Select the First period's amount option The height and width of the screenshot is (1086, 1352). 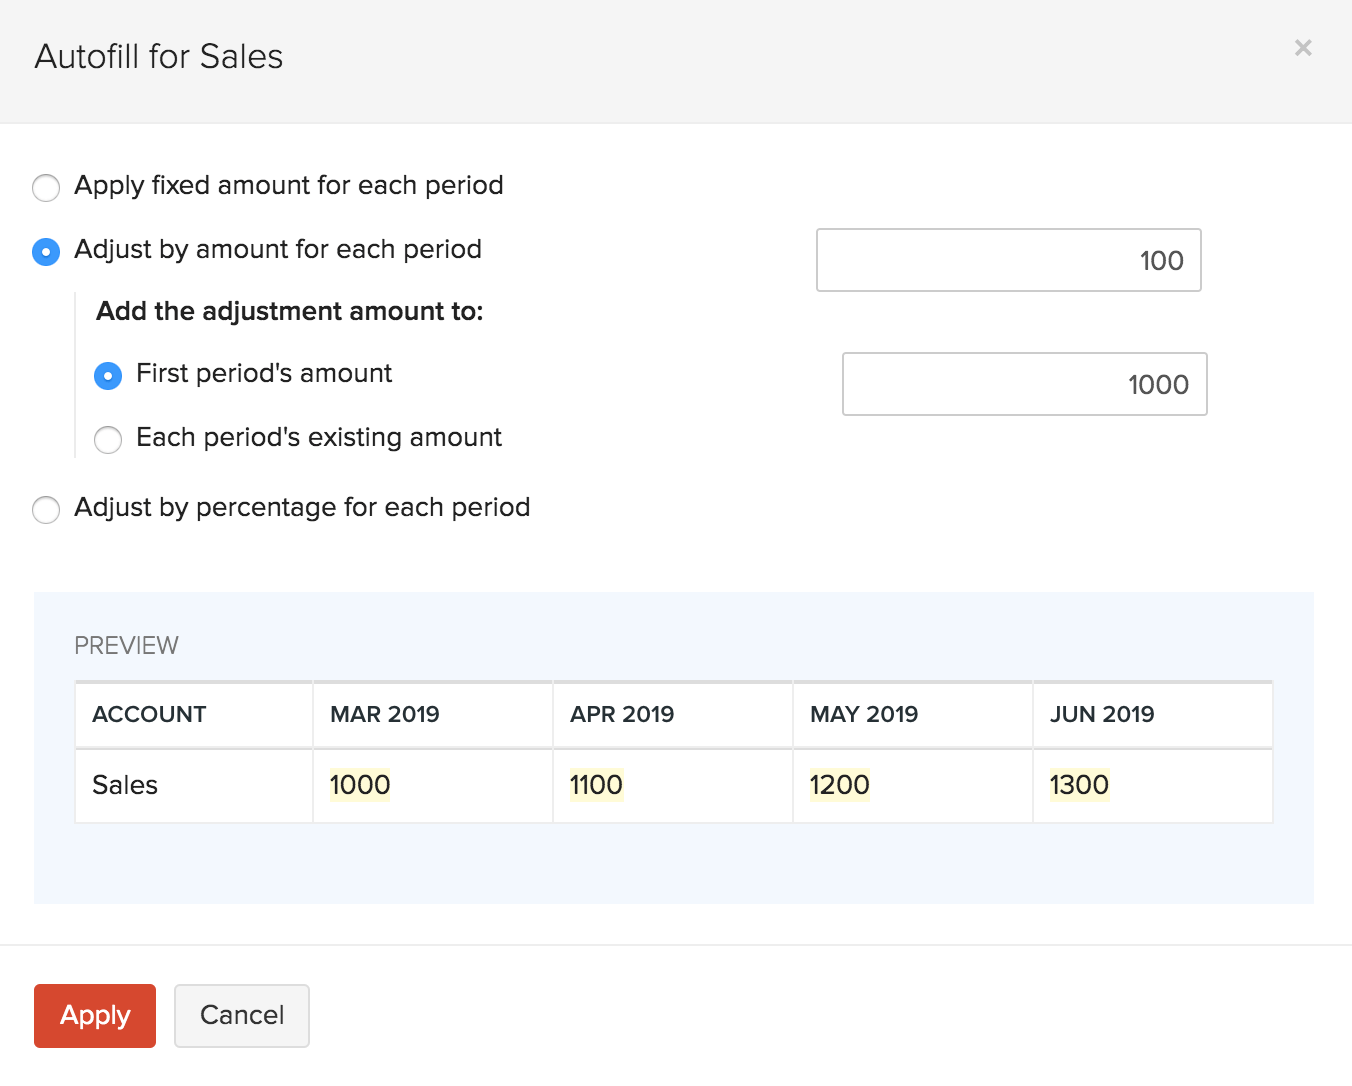click(108, 375)
